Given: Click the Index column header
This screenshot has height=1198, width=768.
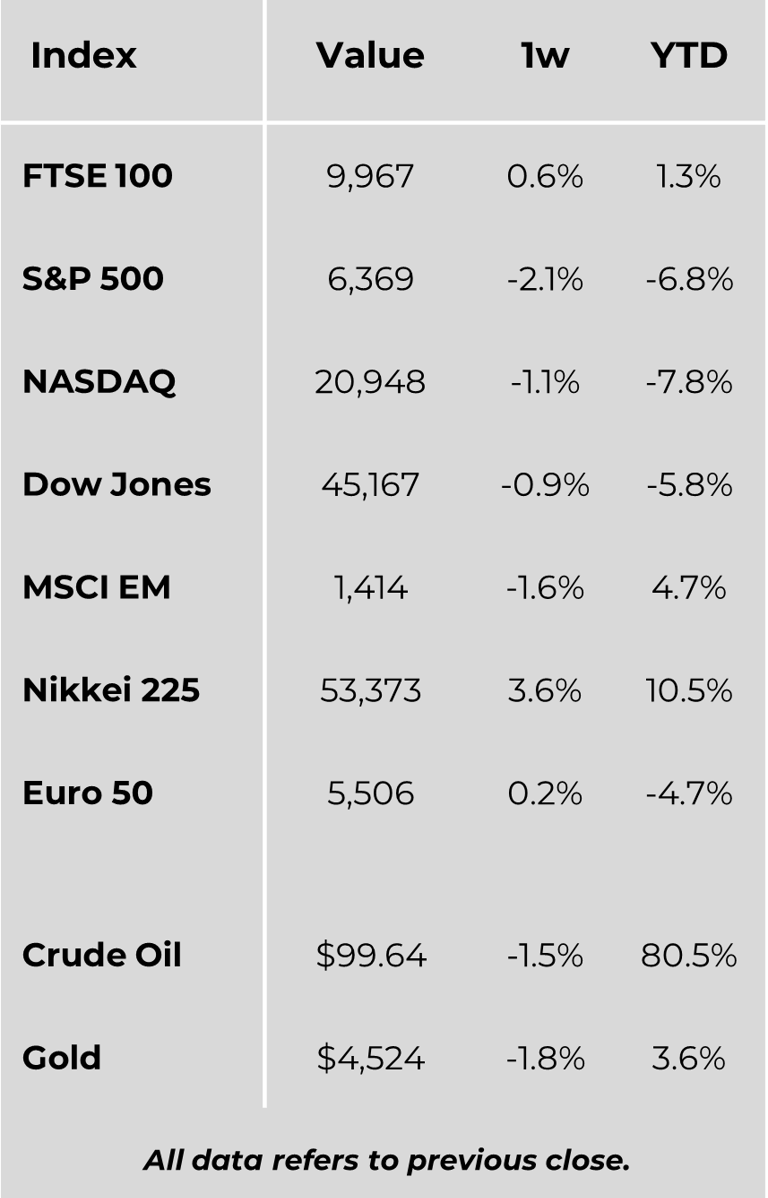Looking at the screenshot, I should pyautogui.click(x=83, y=55).
